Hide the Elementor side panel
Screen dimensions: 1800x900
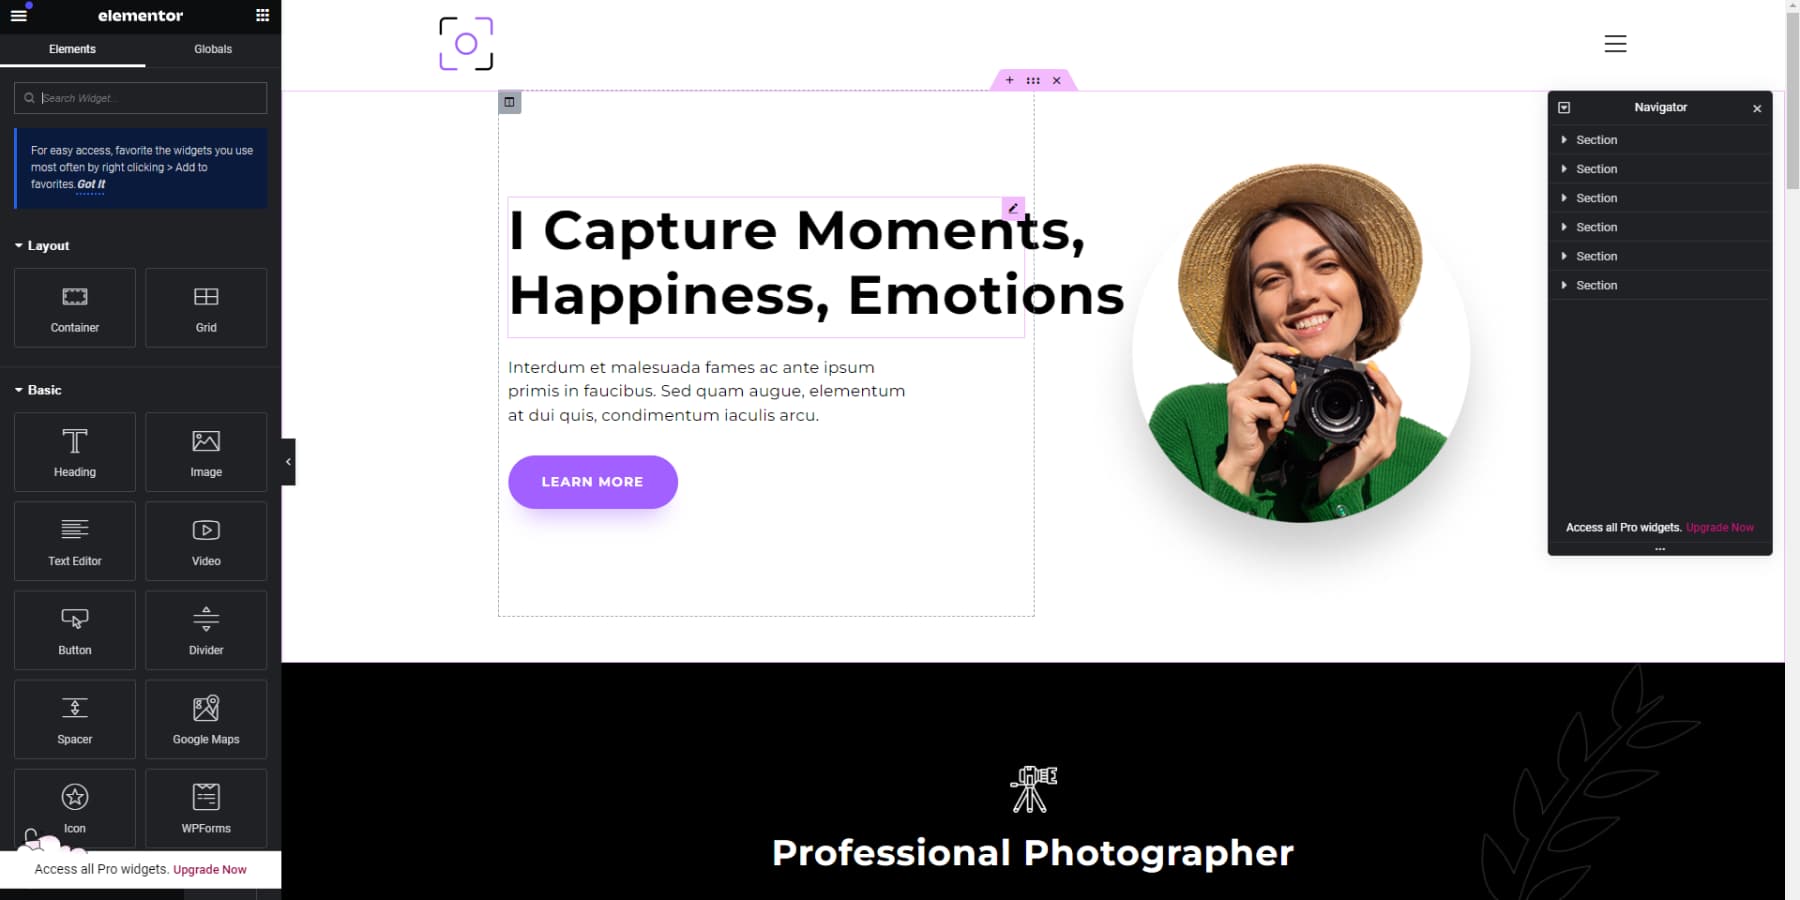point(288,462)
